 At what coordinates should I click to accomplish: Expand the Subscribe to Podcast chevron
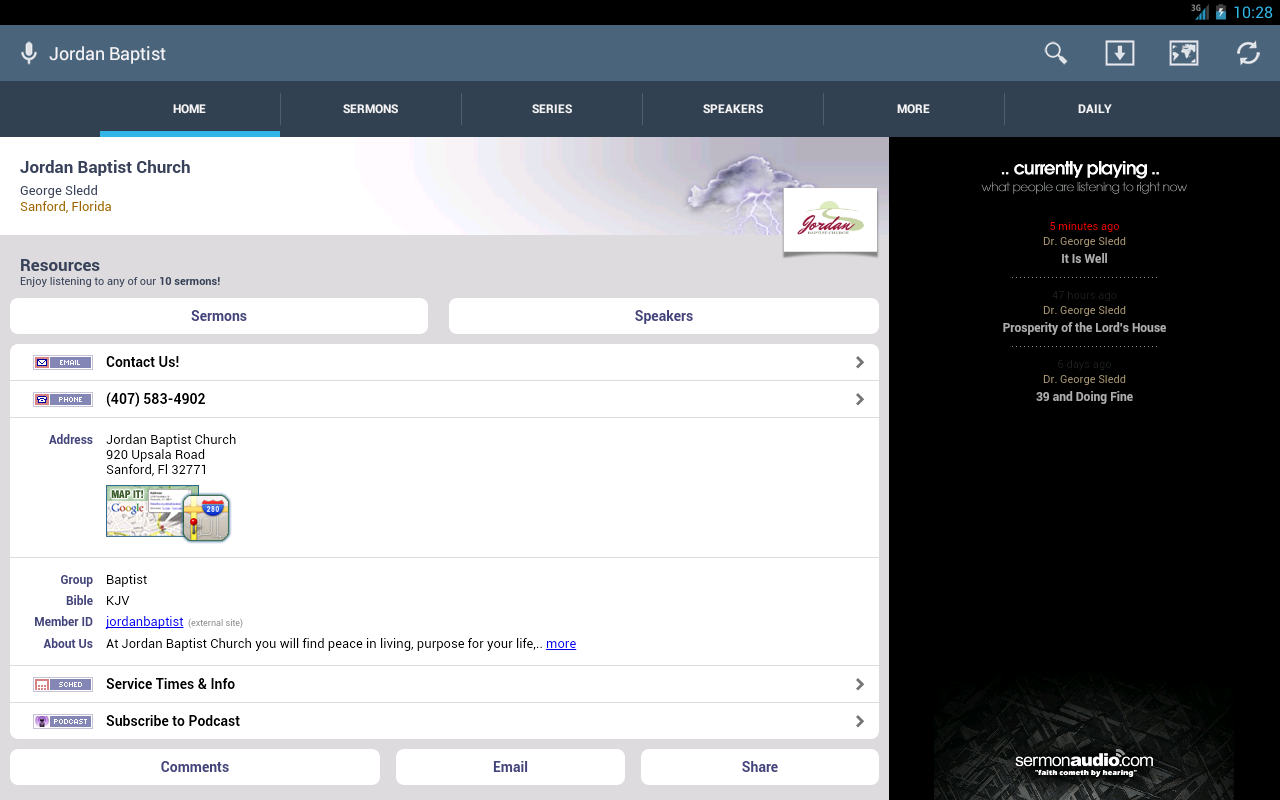(x=860, y=721)
